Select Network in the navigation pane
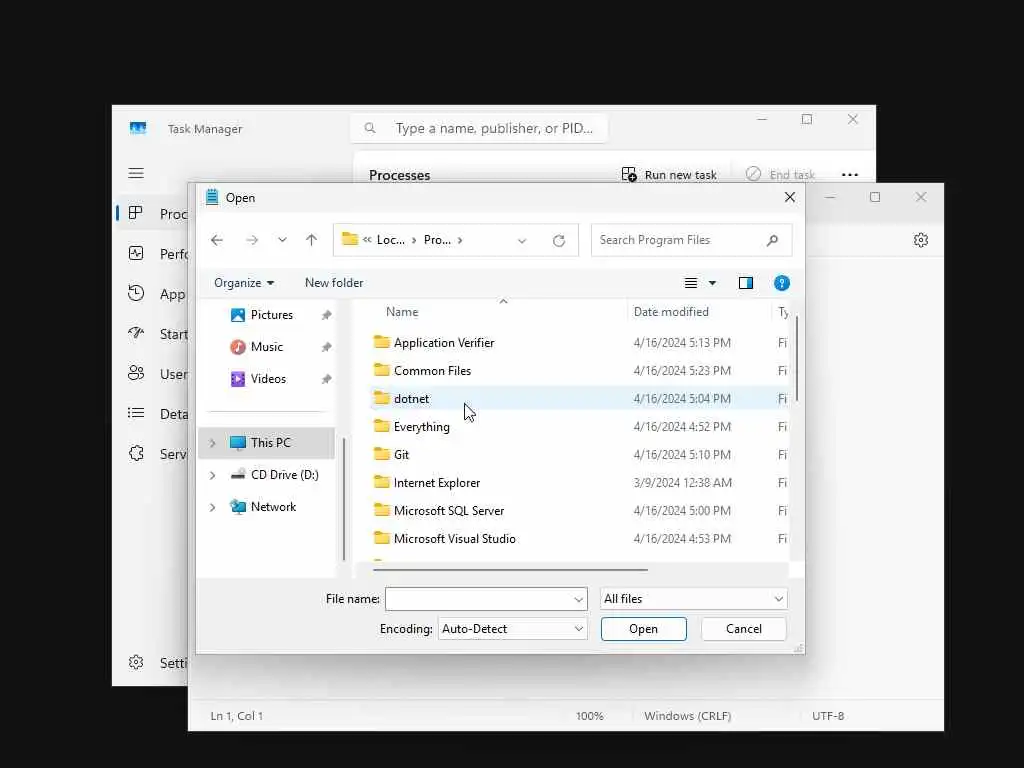The image size is (1024, 768). point(263,507)
